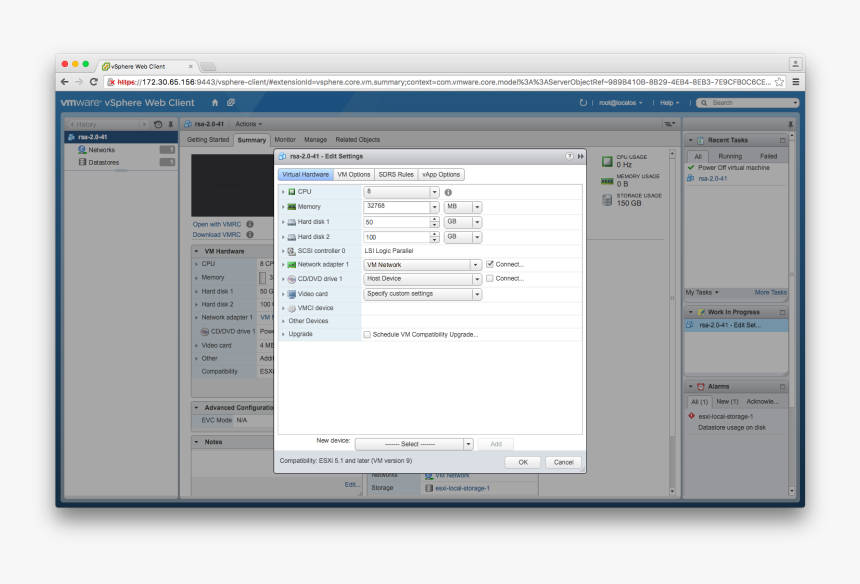Click the browser bookmark star icon
Viewport: 860px width, 584px height.
pyautogui.click(x=779, y=82)
